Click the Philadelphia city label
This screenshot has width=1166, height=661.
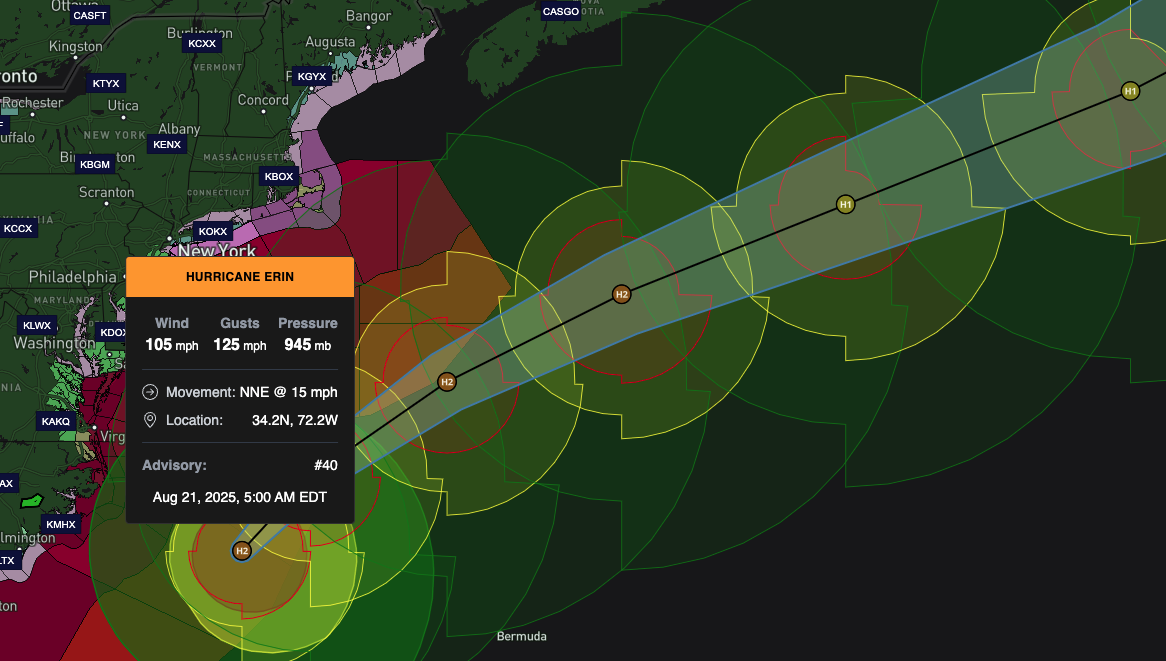(73, 277)
